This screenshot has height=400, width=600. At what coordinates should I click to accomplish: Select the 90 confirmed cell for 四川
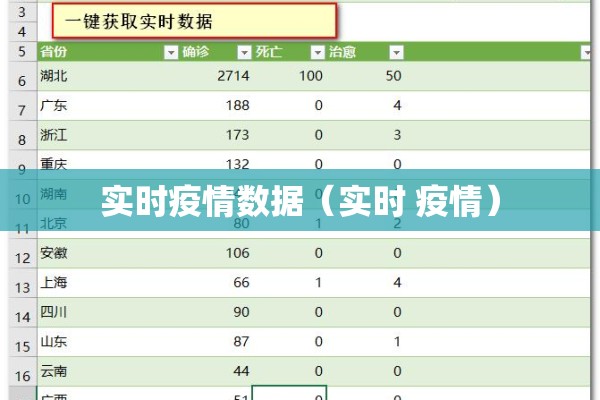216,312
